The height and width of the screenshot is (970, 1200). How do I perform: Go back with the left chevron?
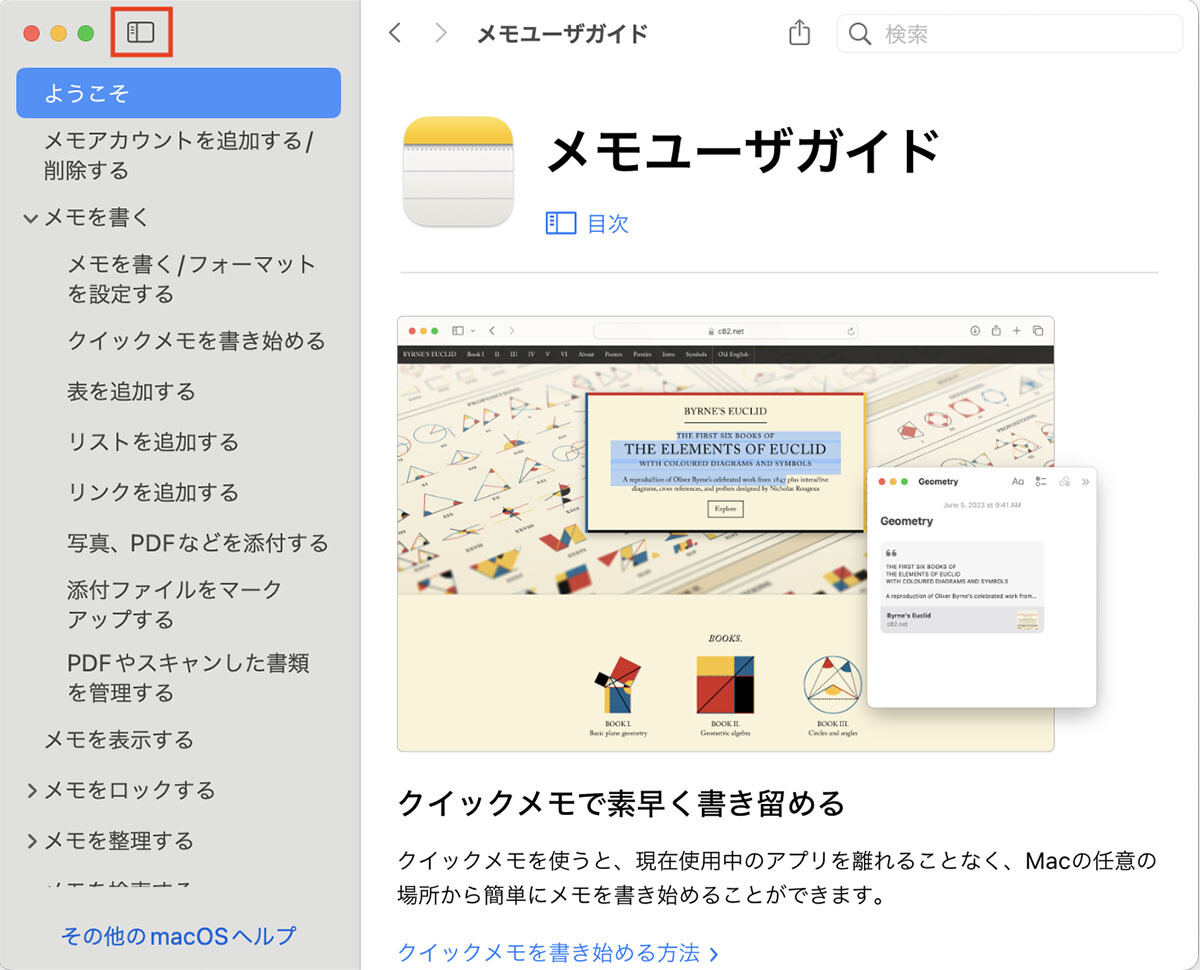coord(395,33)
